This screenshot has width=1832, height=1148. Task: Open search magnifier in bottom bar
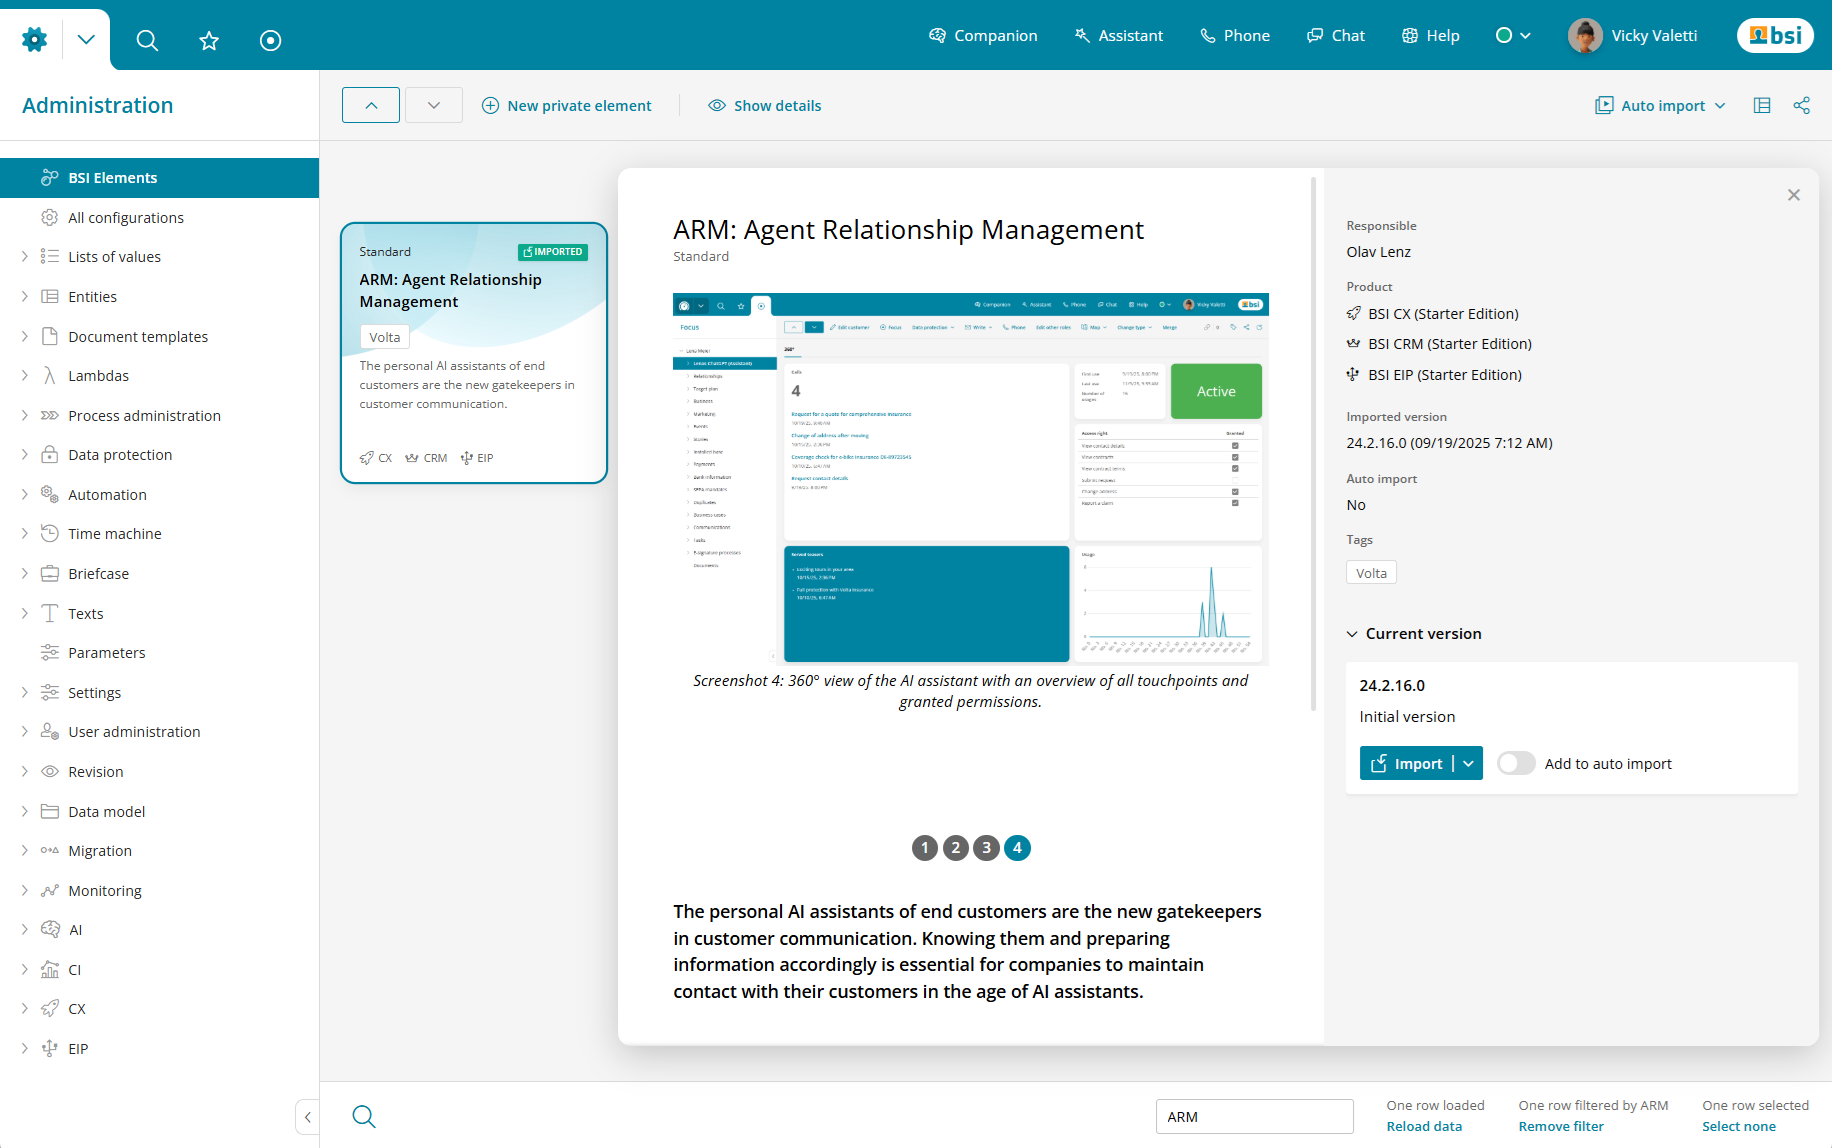pyautogui.click(x=364, y=1116)
